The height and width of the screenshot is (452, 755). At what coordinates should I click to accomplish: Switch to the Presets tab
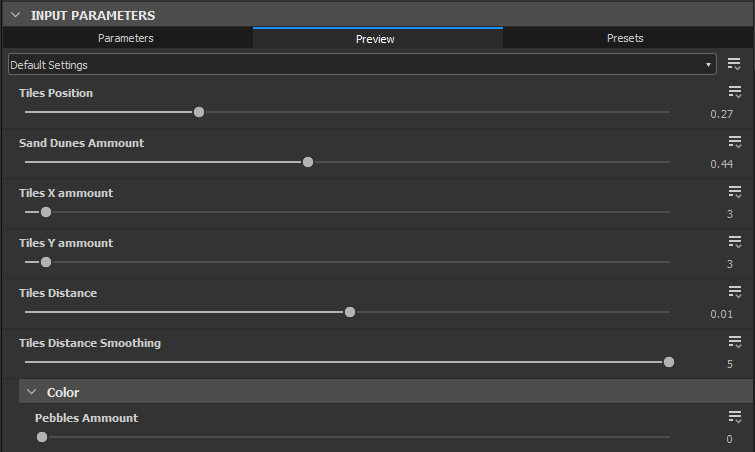(x=625, y=38)
